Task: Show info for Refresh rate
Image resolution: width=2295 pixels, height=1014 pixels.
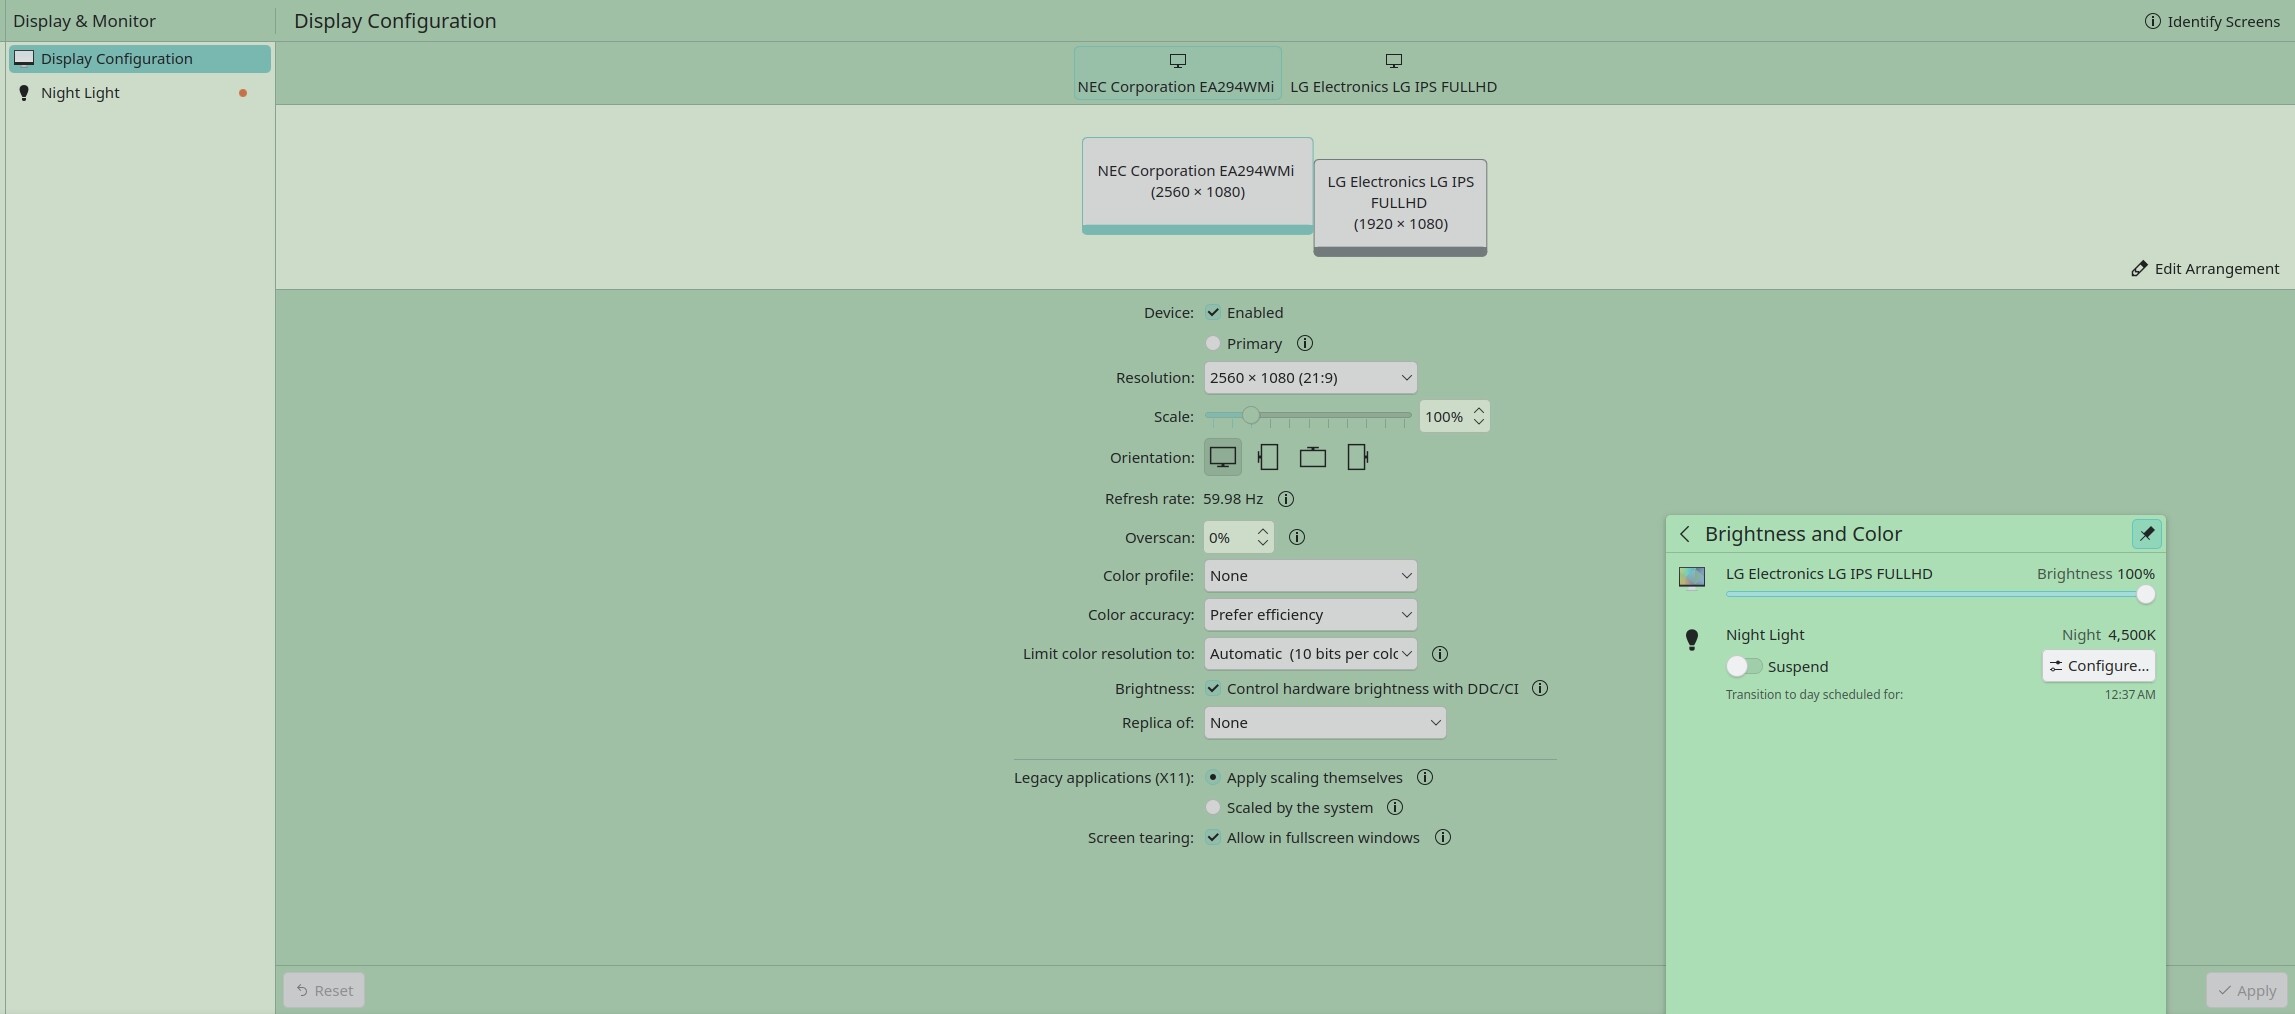Action: tap(1286, 499)
